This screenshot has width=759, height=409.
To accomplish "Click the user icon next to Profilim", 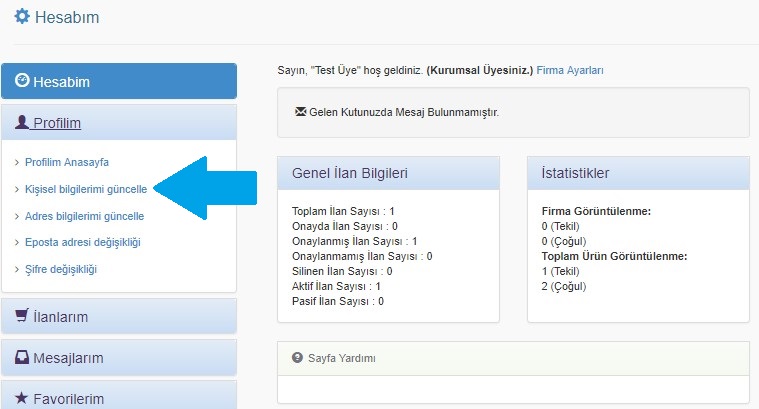I will (x=22, y=123).
